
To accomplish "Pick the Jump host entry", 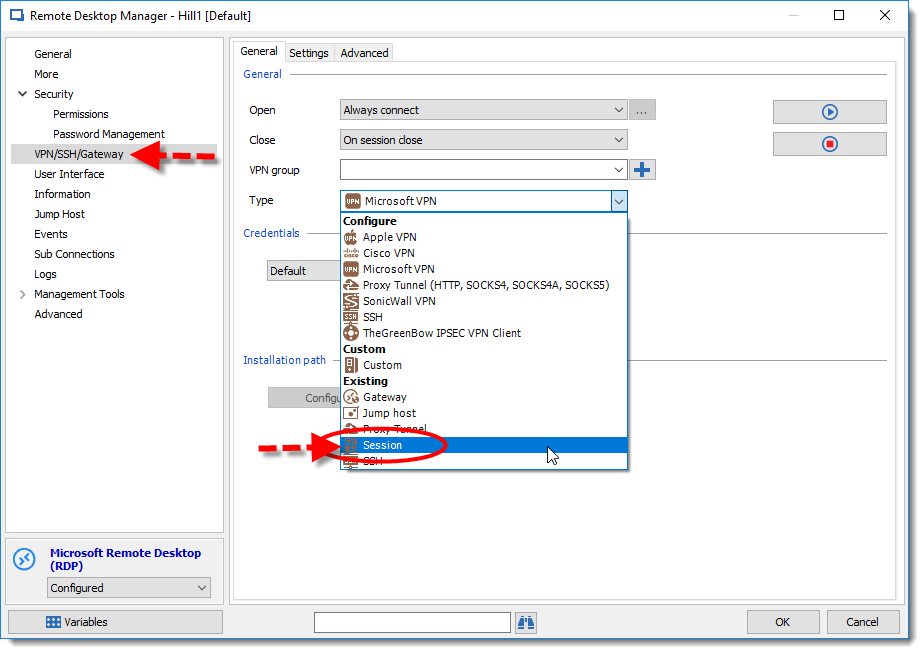I will click(x=390, y=413).
